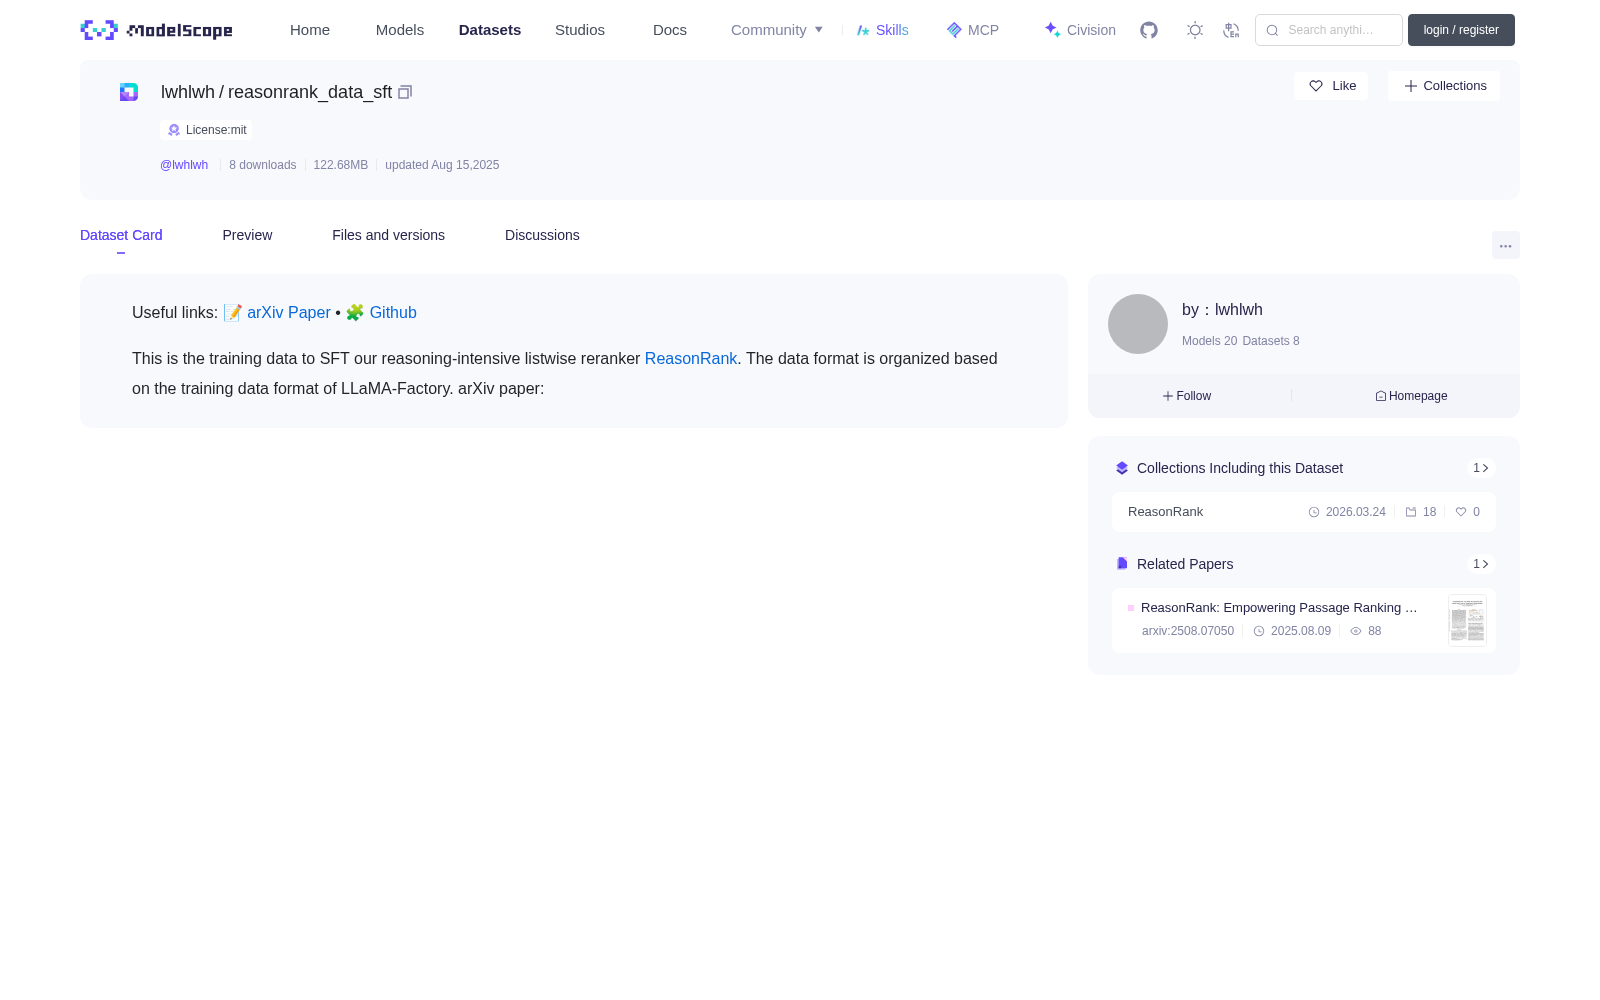Open the GitHub icon link in header
The height and width of the screenshot is (1000, 1600).
tap(1149, 30)
